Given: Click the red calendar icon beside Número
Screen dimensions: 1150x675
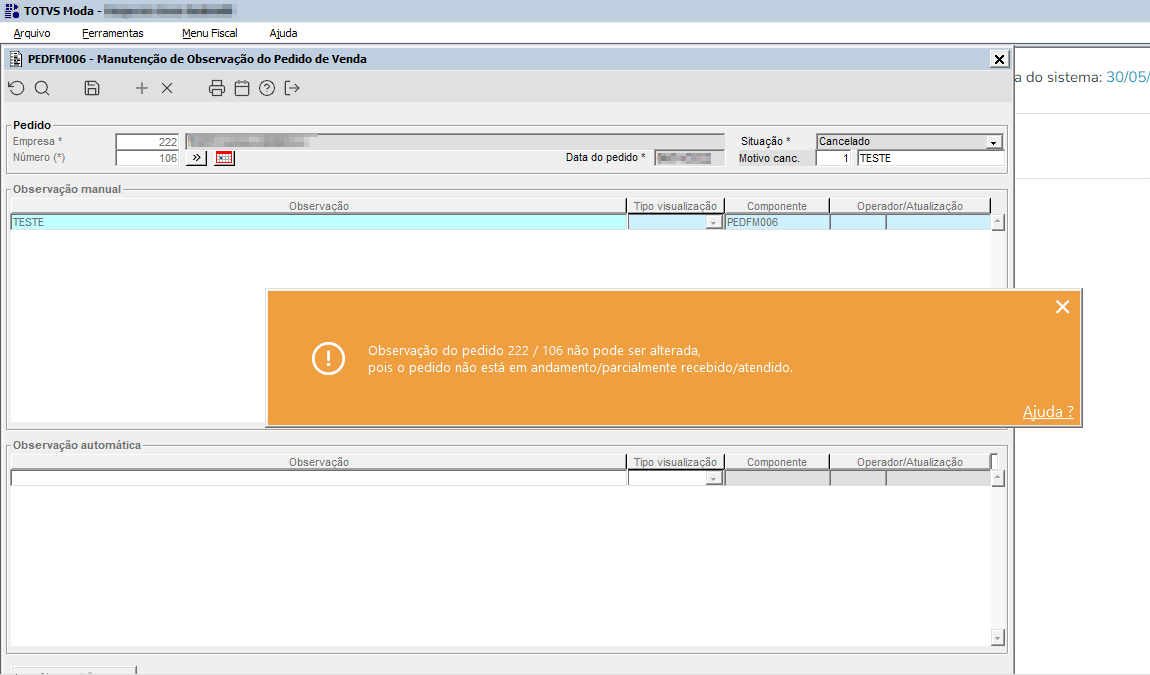Looking at the screenshot, I should point(224,158).
